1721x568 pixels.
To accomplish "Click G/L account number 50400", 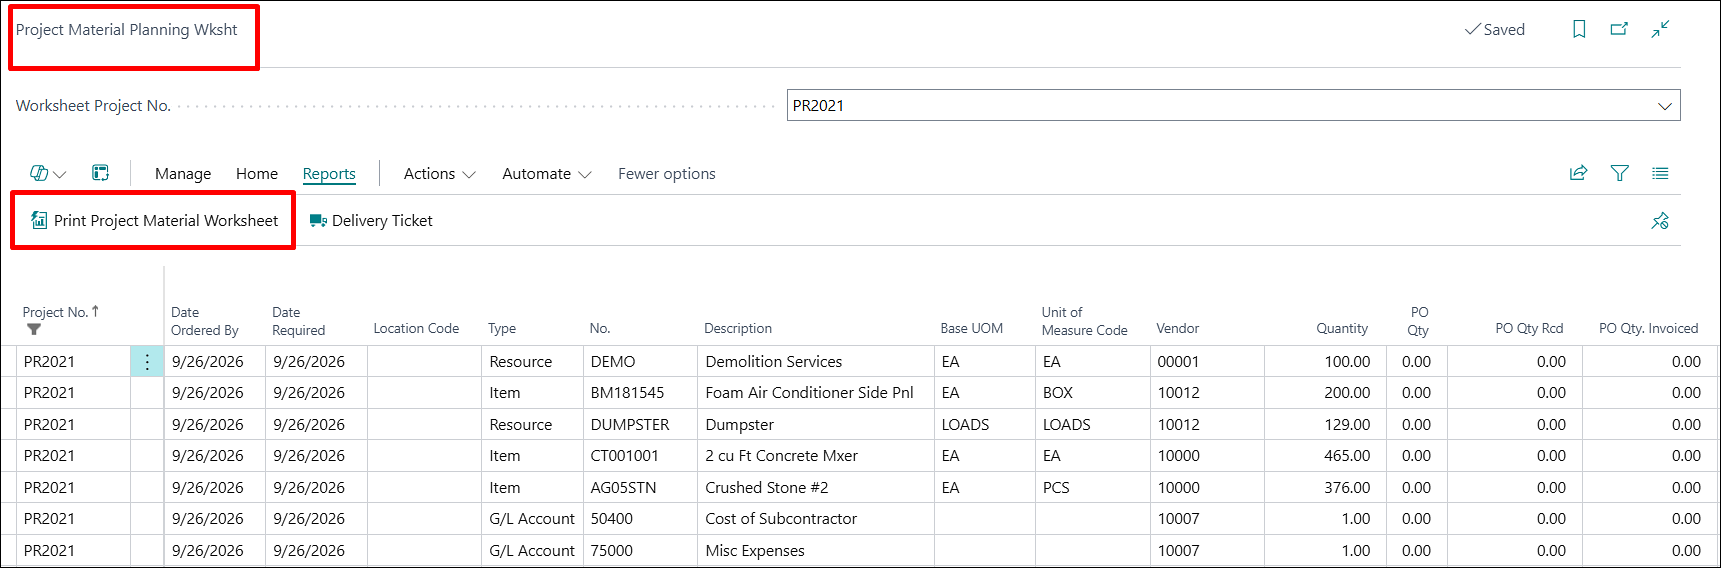I will (x=640, y=519).
